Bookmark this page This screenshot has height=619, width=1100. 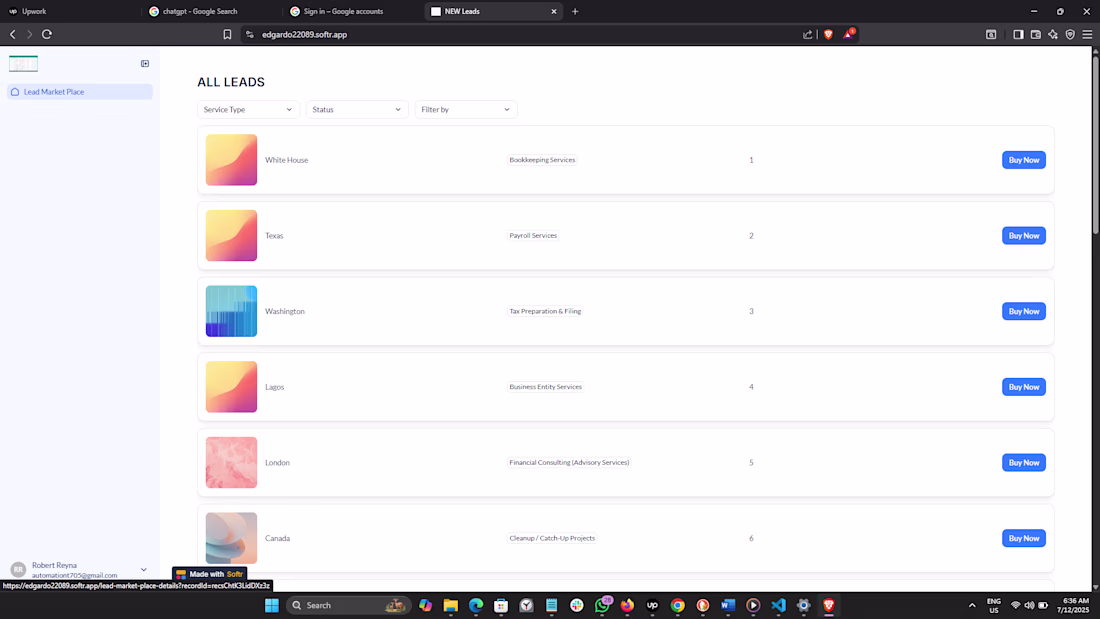pyautogui.click(x=227, y=34)
